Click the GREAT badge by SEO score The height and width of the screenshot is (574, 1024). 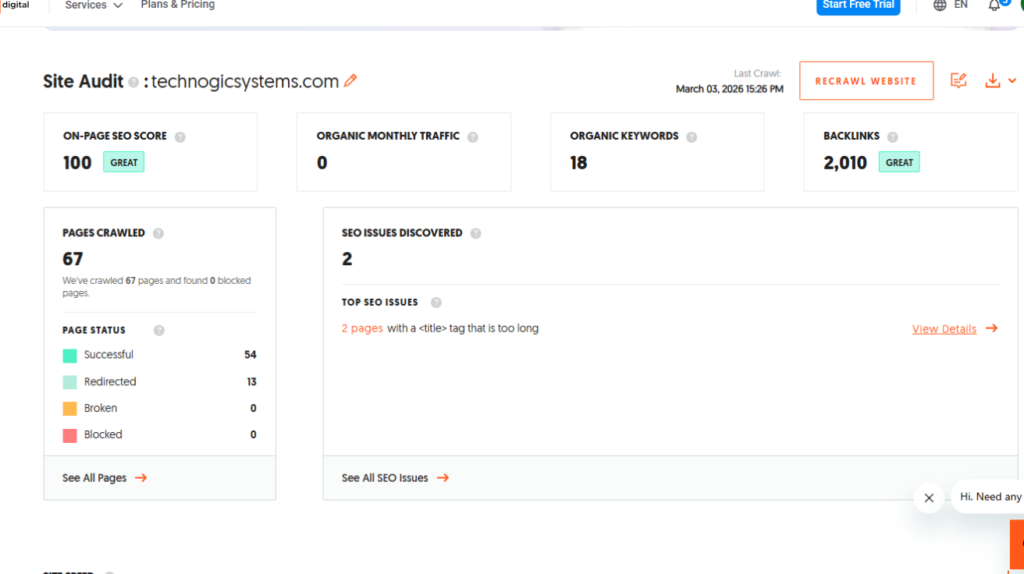click(123, 163)
